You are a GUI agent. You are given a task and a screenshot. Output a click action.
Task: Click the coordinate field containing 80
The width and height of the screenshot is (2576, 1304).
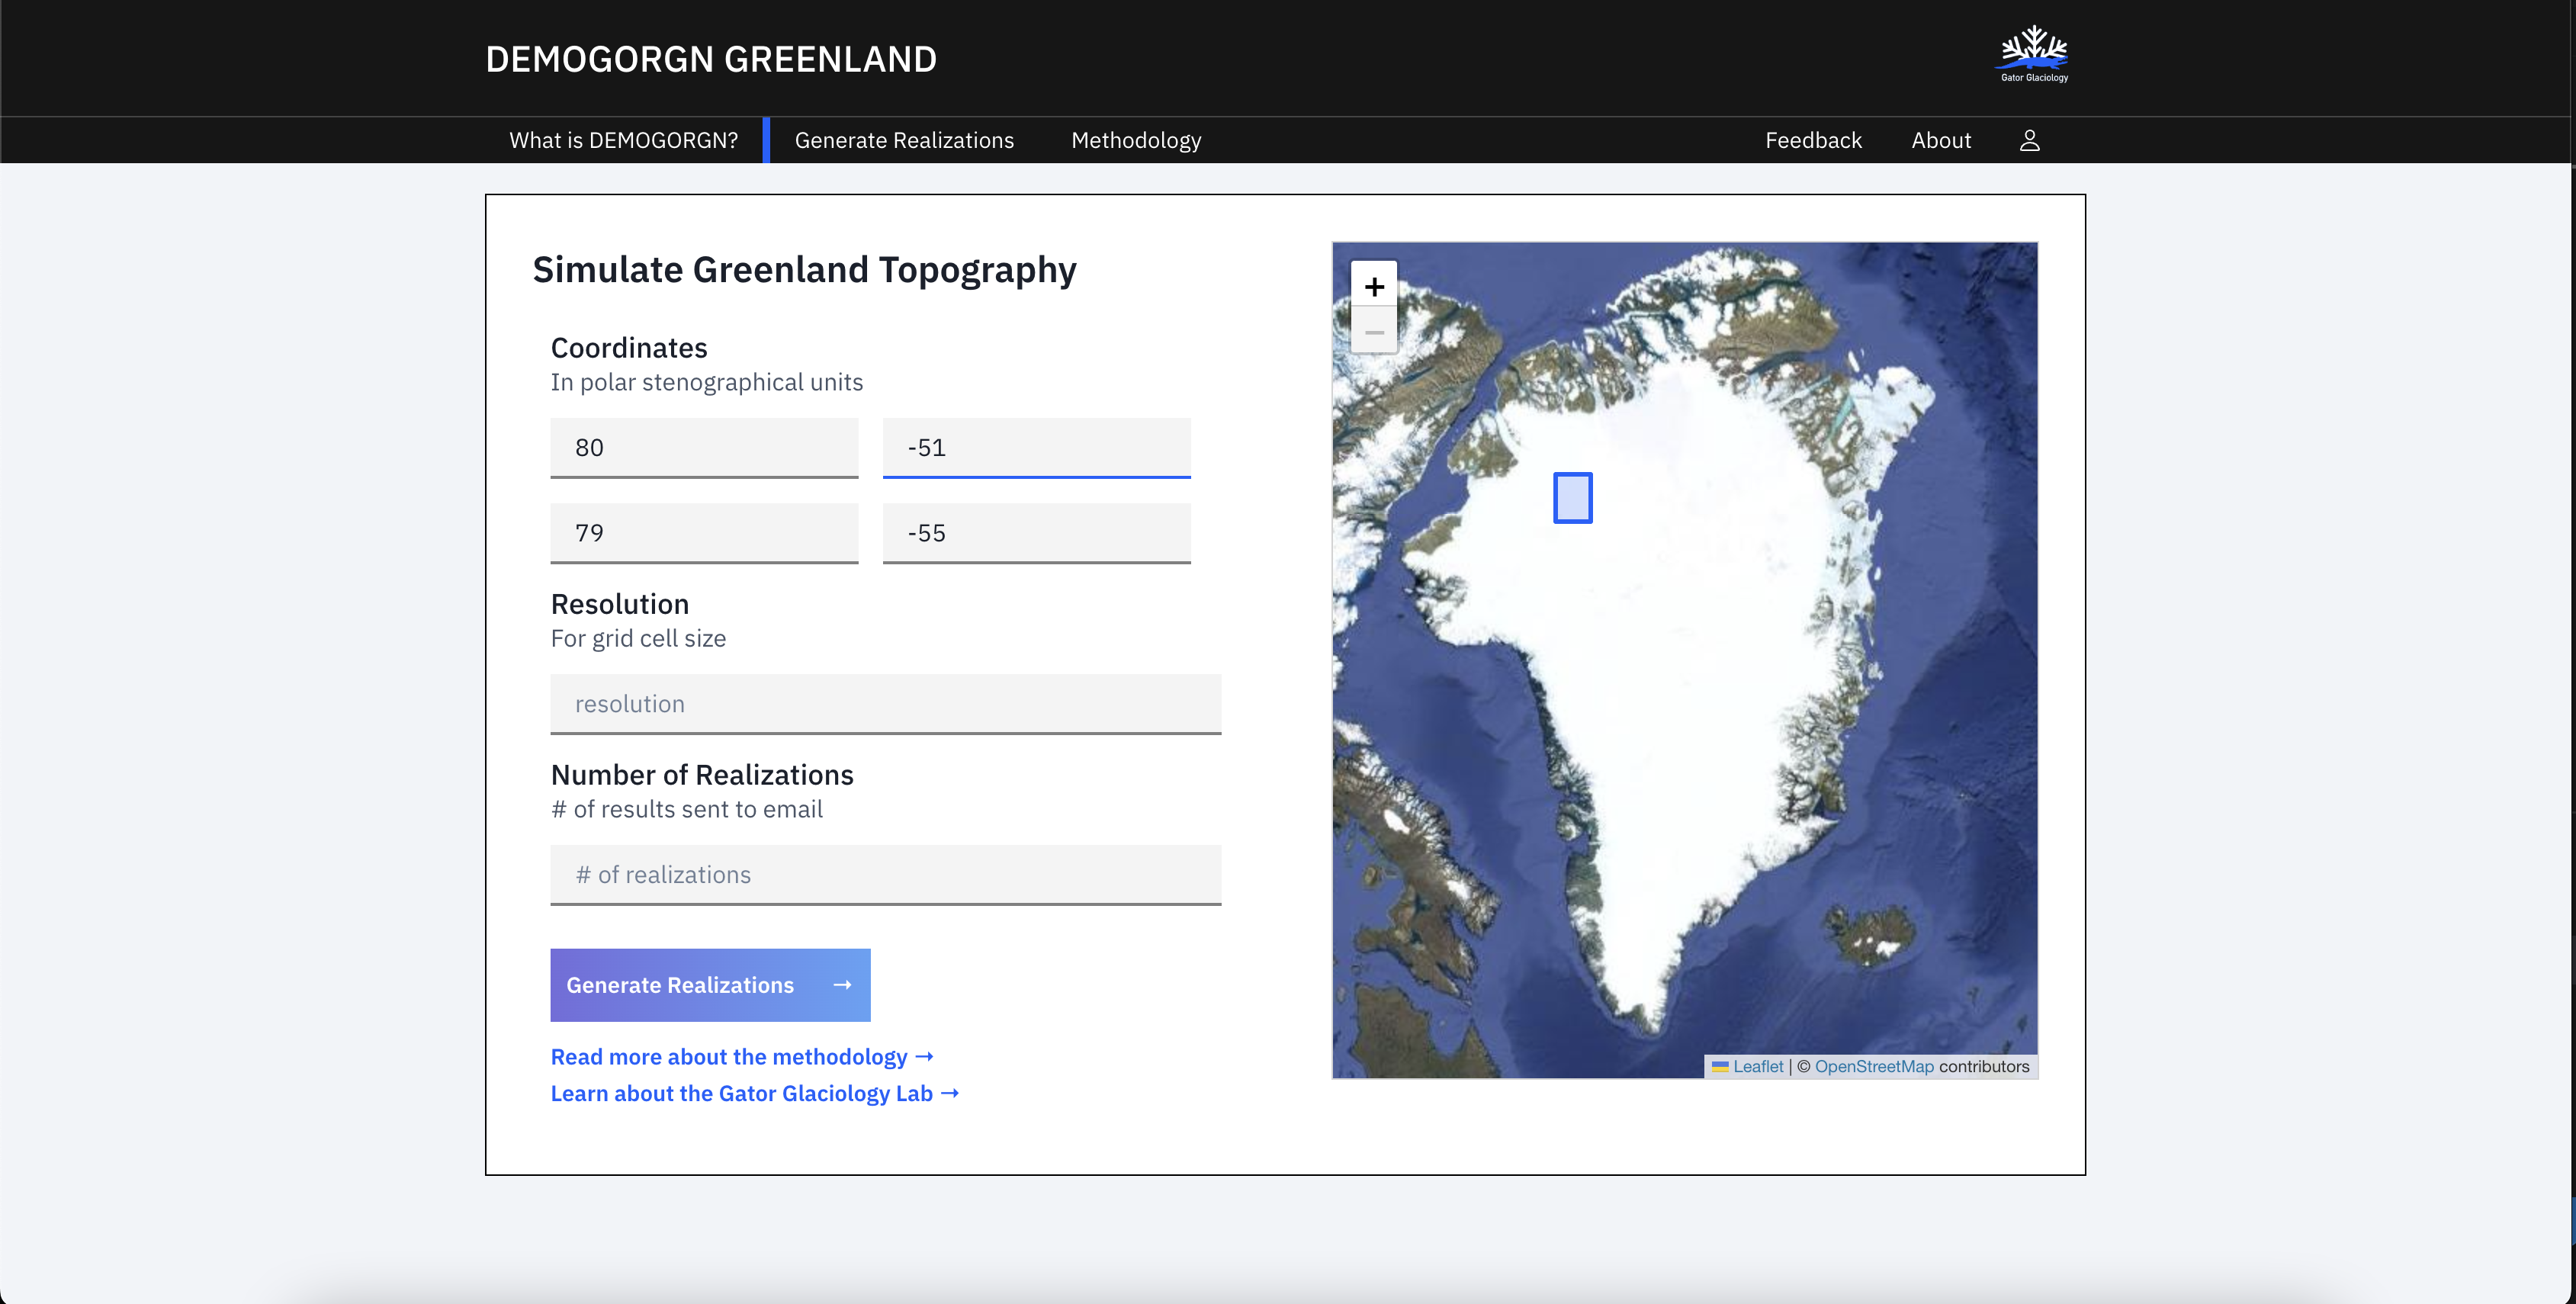[704, 448]
